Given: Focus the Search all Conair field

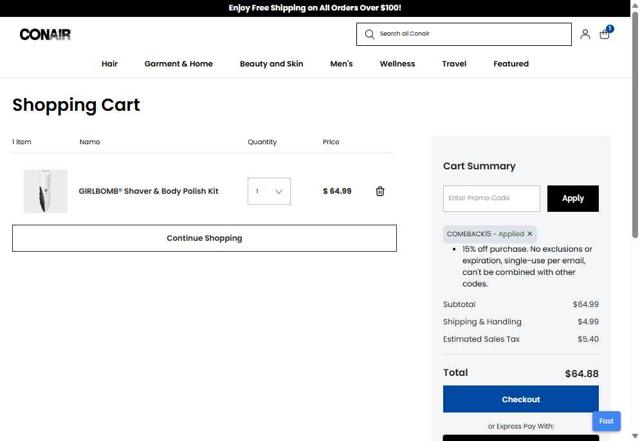Looking at the screenshot, I should (x=464, y=34).
